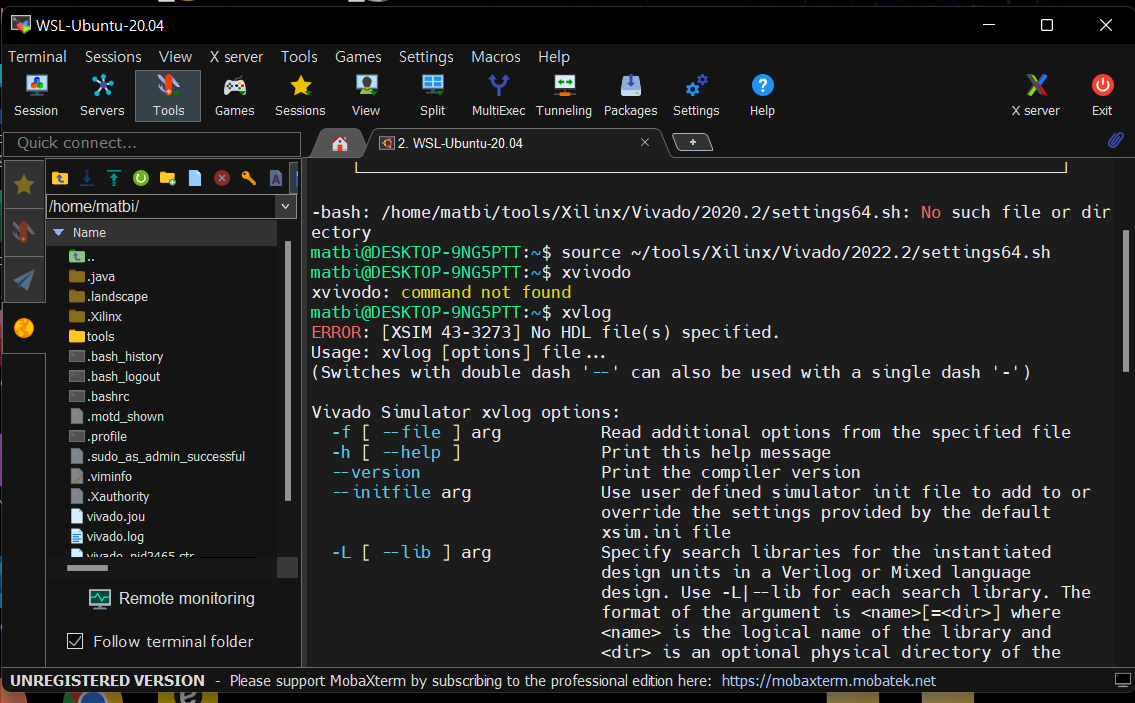1135x703 pixels.
Task: Open the Sftp globe sidebar tab
Action: (x=24, y=328)
